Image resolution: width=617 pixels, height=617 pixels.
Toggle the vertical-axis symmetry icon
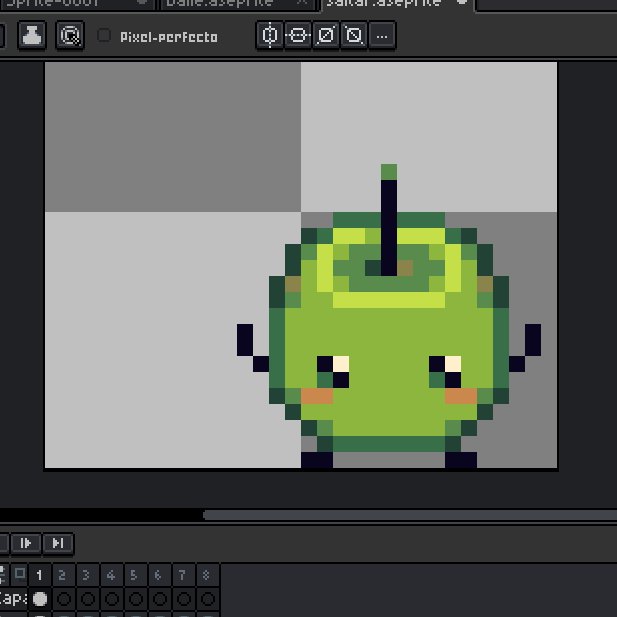[x=270, y=35]
